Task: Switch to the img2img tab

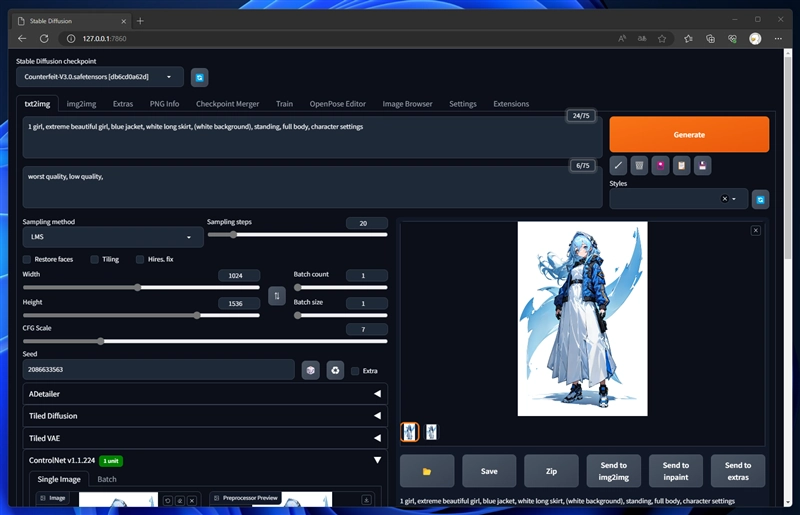Action: click(x=81, y=104)
